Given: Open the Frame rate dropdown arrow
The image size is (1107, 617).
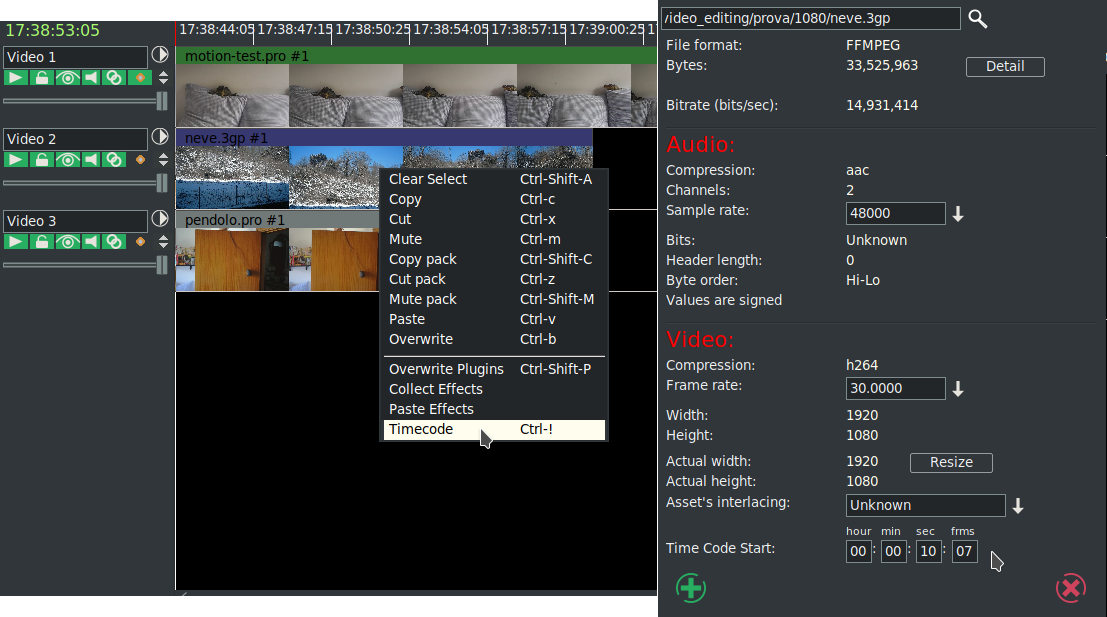Looking at the screenshot, I should click(957, 388).
